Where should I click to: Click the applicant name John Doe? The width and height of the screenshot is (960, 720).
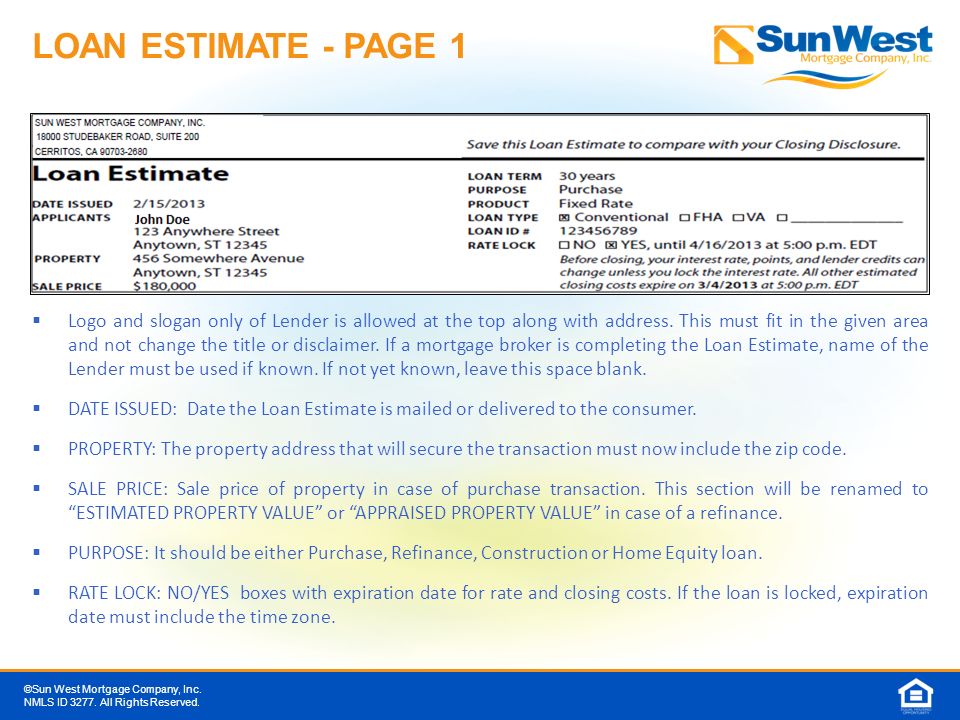[162, 219]
